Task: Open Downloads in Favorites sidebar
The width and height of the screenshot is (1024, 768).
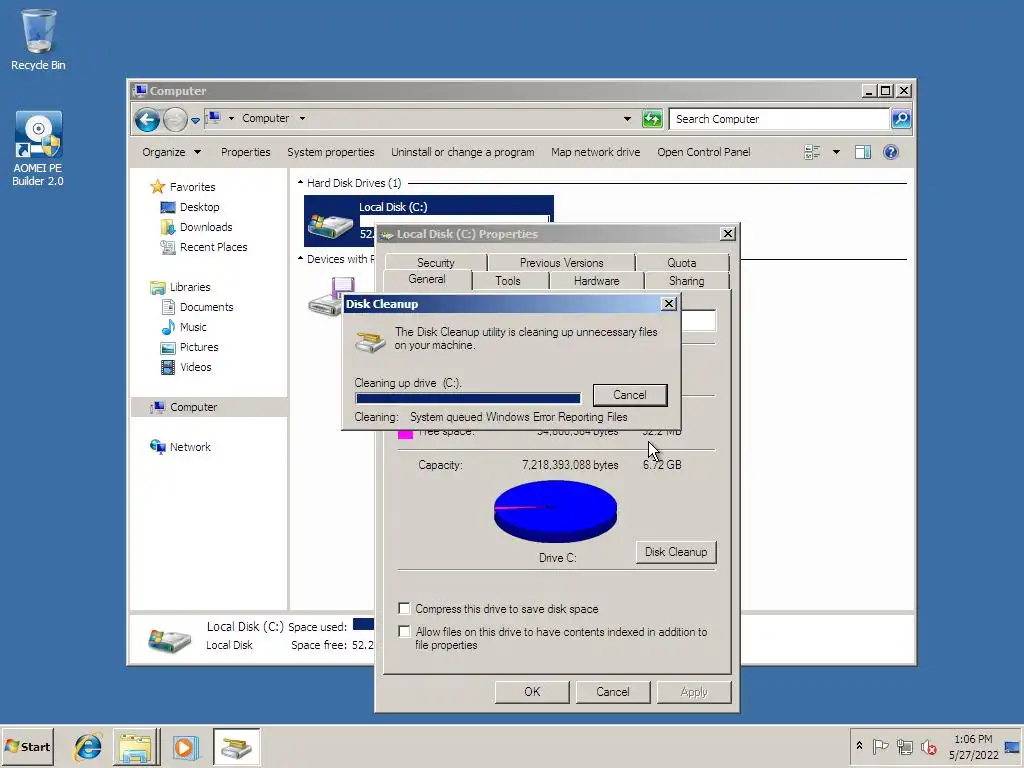Action: pyautogui.click(x=206, y=227)
